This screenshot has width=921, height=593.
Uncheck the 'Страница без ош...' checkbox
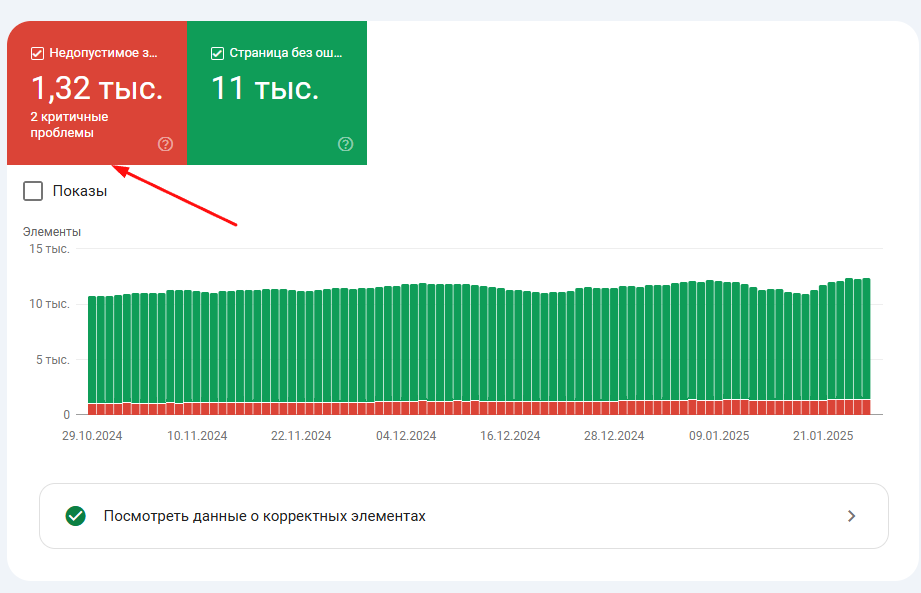tap(217, 53)
